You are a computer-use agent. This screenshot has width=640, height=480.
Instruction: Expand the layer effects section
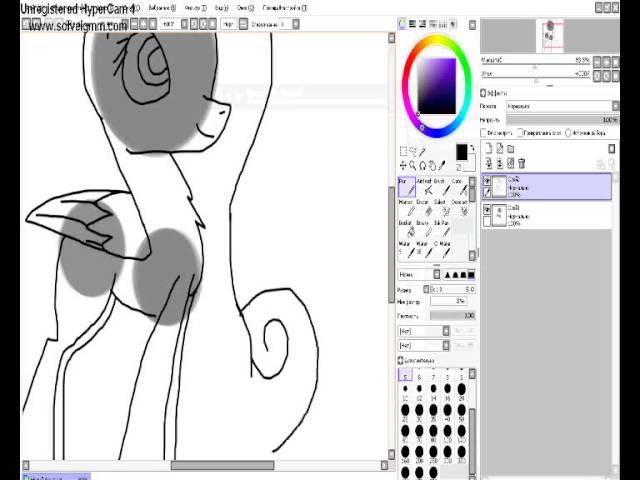click(x=483, y=93)
